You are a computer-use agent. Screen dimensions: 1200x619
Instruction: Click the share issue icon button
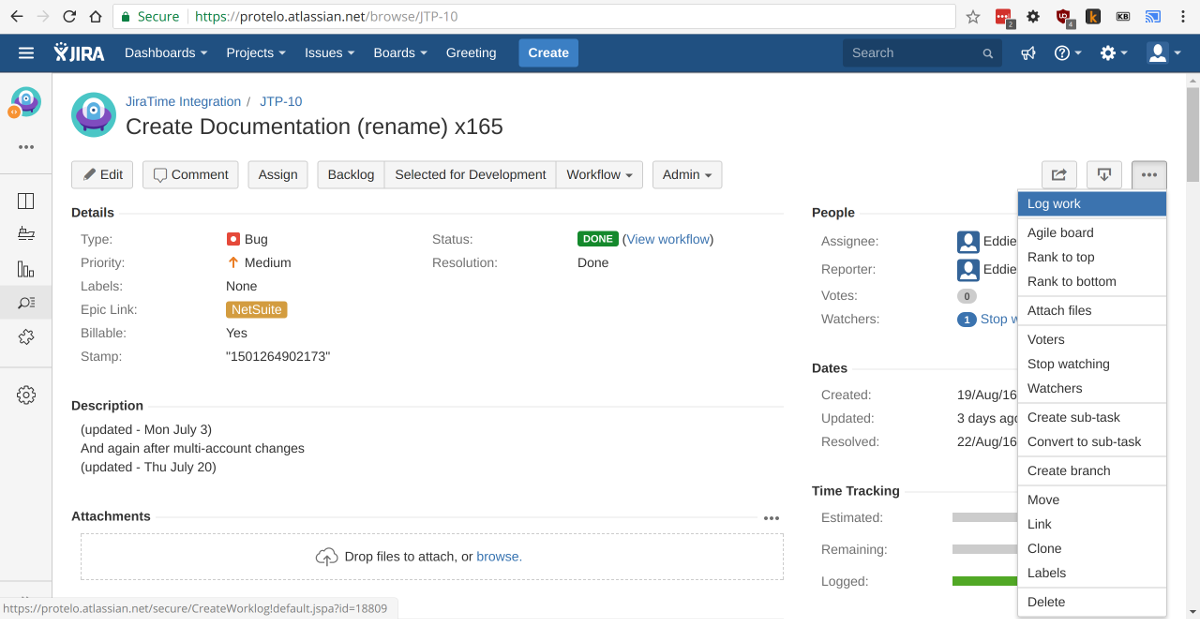[x=1058, y=175]
